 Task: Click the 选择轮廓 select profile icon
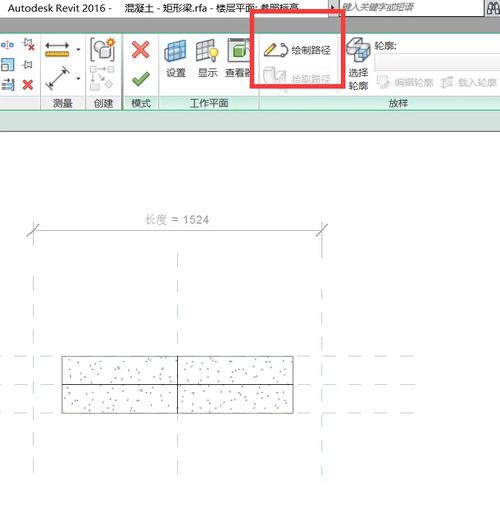pyautogui.click(x=358, y=64)
